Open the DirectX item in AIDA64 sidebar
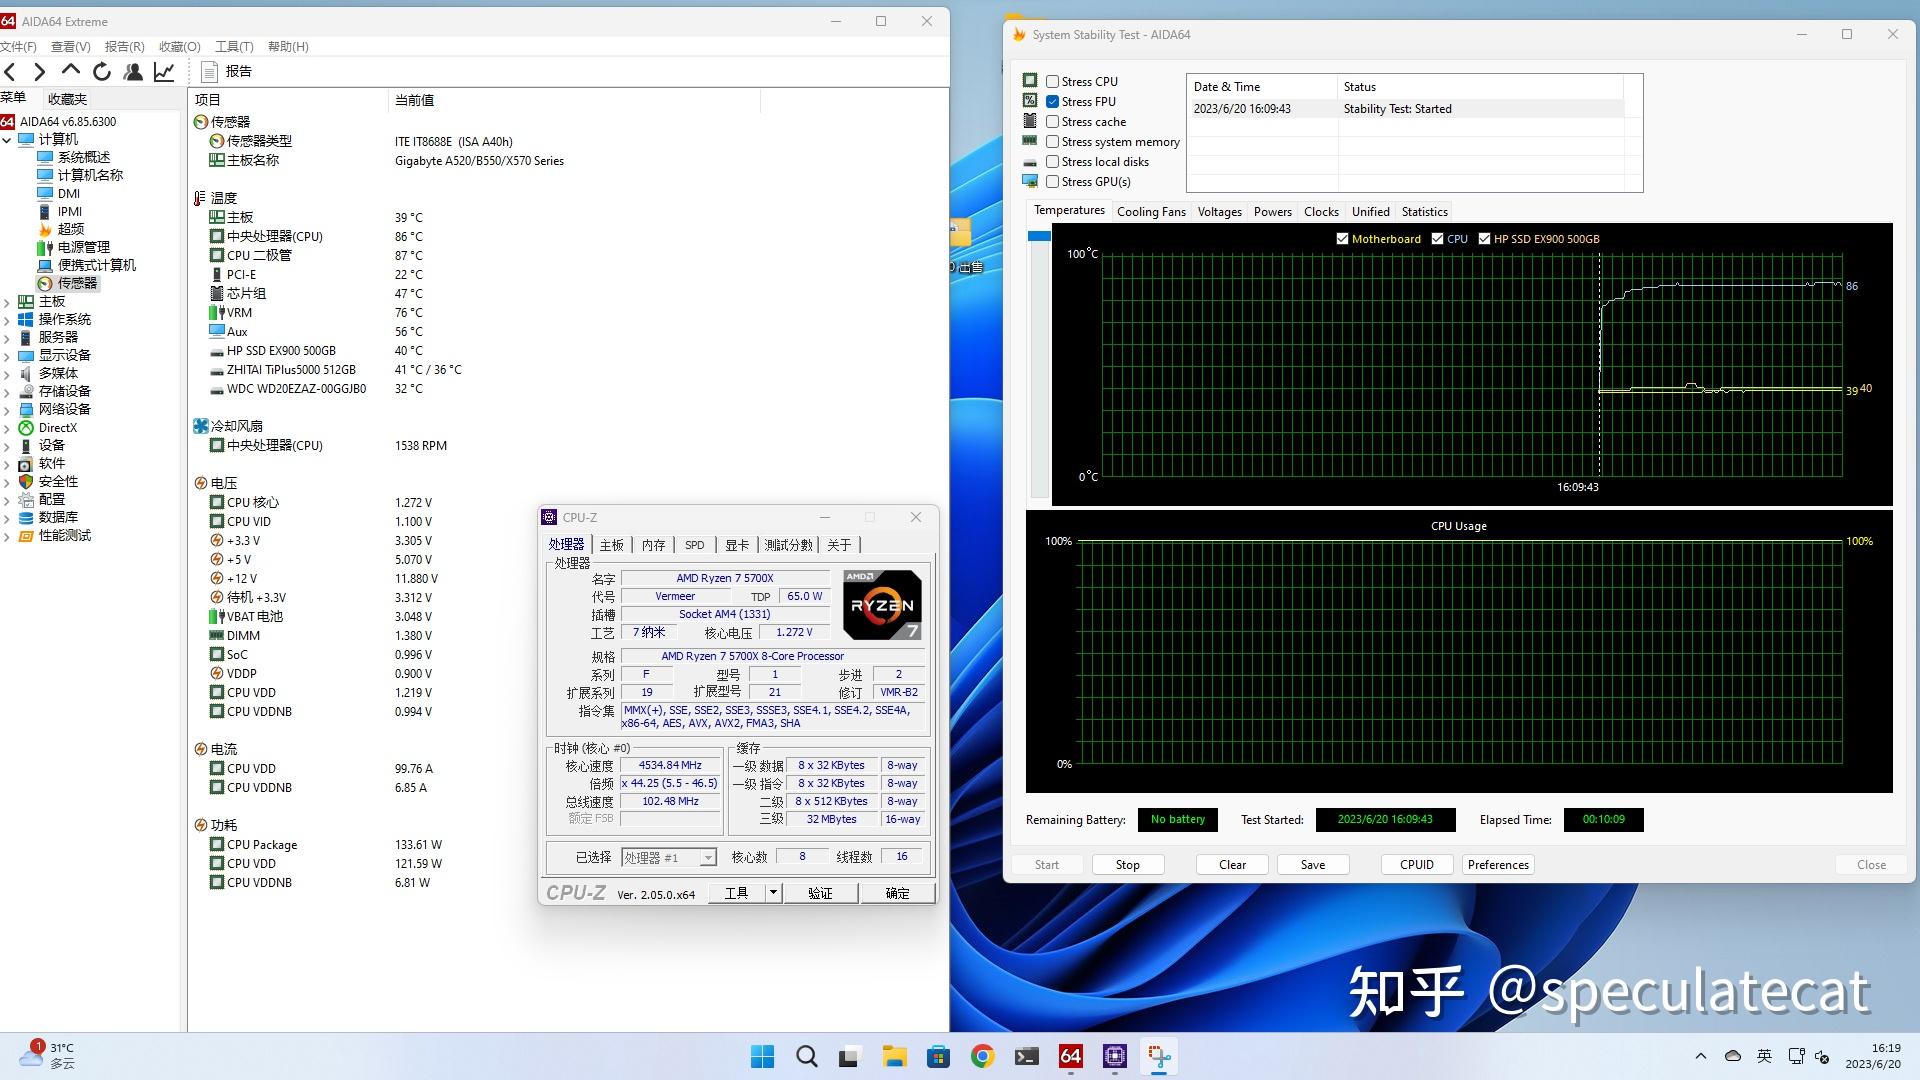 coord(57,427)
